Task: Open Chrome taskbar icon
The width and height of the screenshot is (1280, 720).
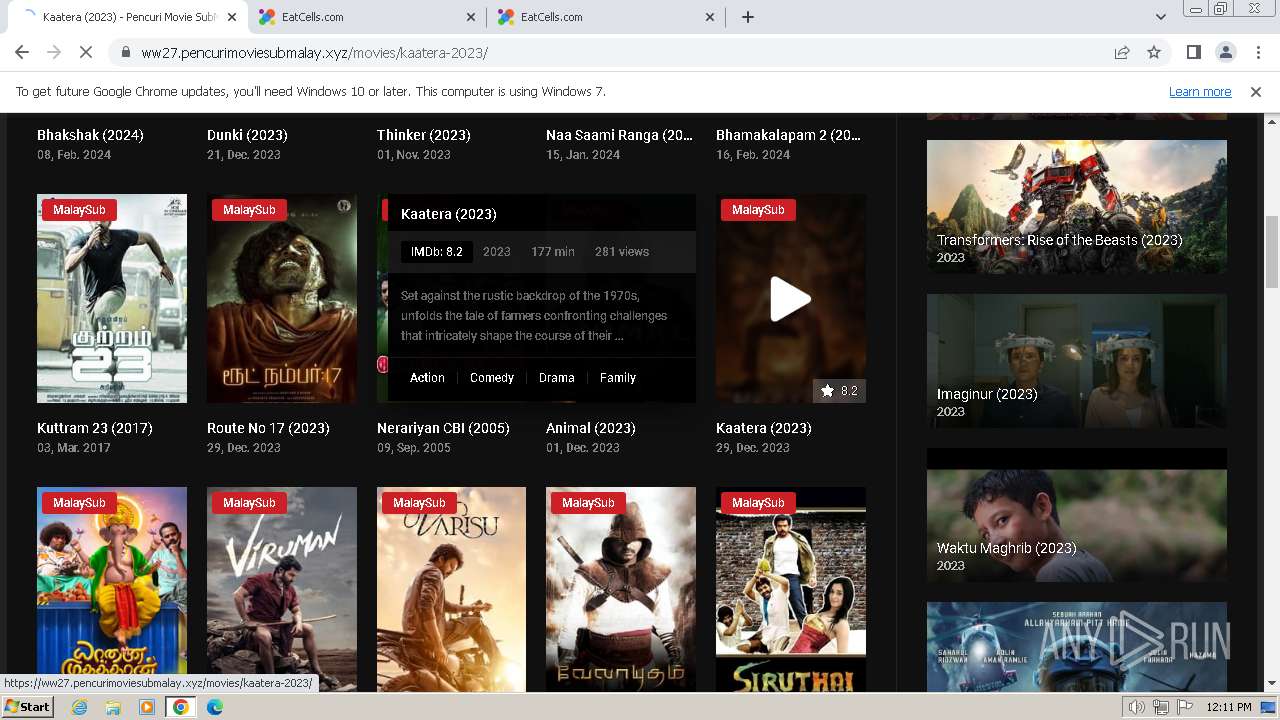Action: [181, 707]
